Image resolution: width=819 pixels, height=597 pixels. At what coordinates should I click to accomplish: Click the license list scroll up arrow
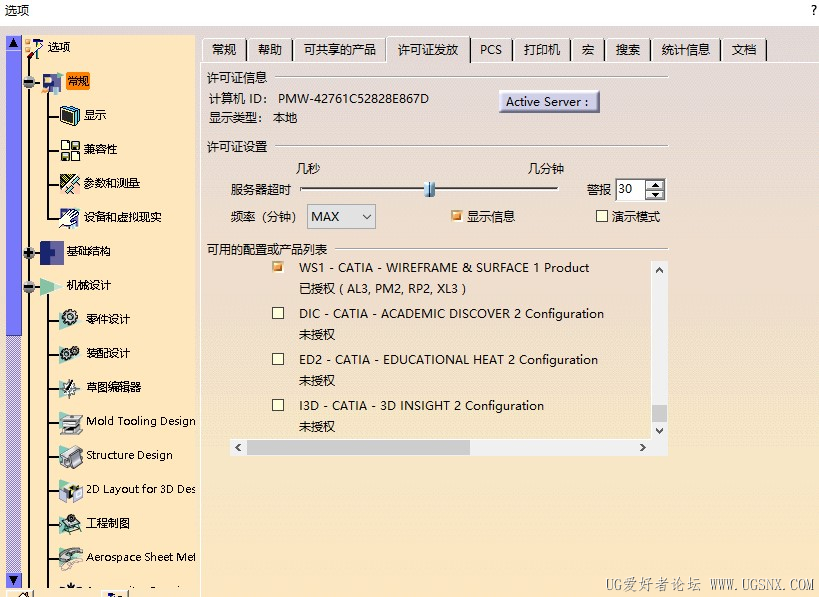(x=659, y=270)
